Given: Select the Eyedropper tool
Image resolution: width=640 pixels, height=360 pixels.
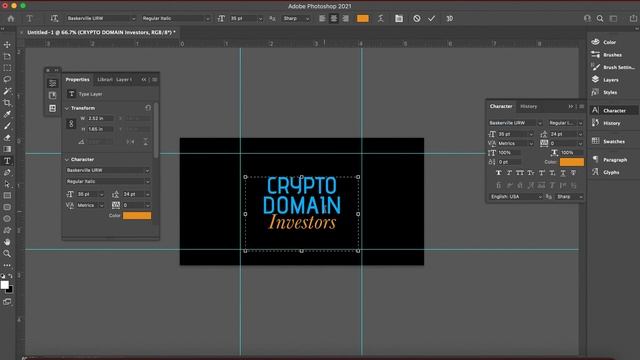Looking at the screenshot, I should point(7,114).
